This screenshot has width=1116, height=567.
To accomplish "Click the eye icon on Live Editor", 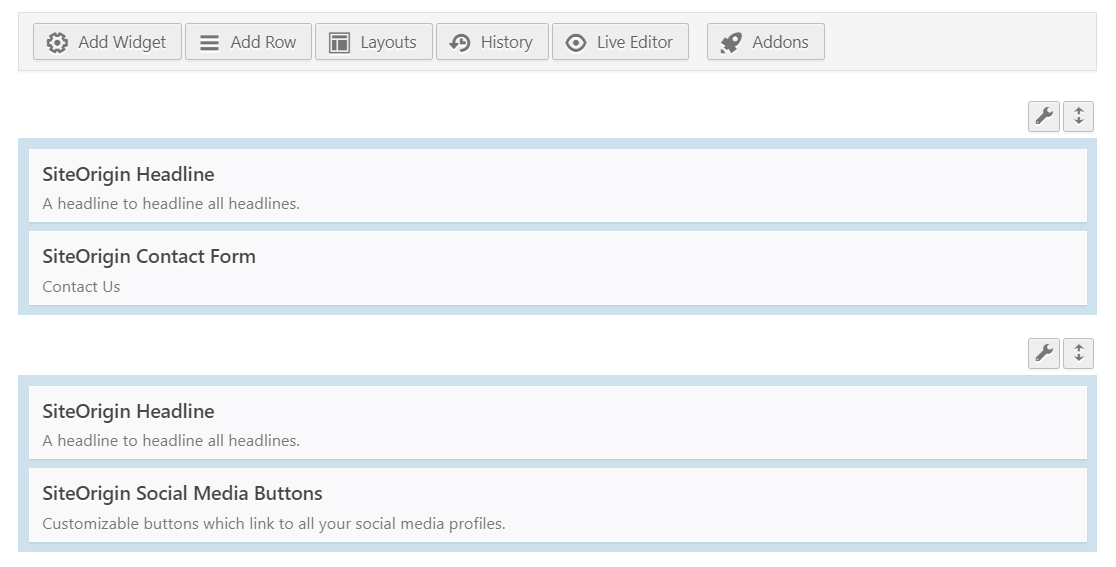I will (576, 42).
